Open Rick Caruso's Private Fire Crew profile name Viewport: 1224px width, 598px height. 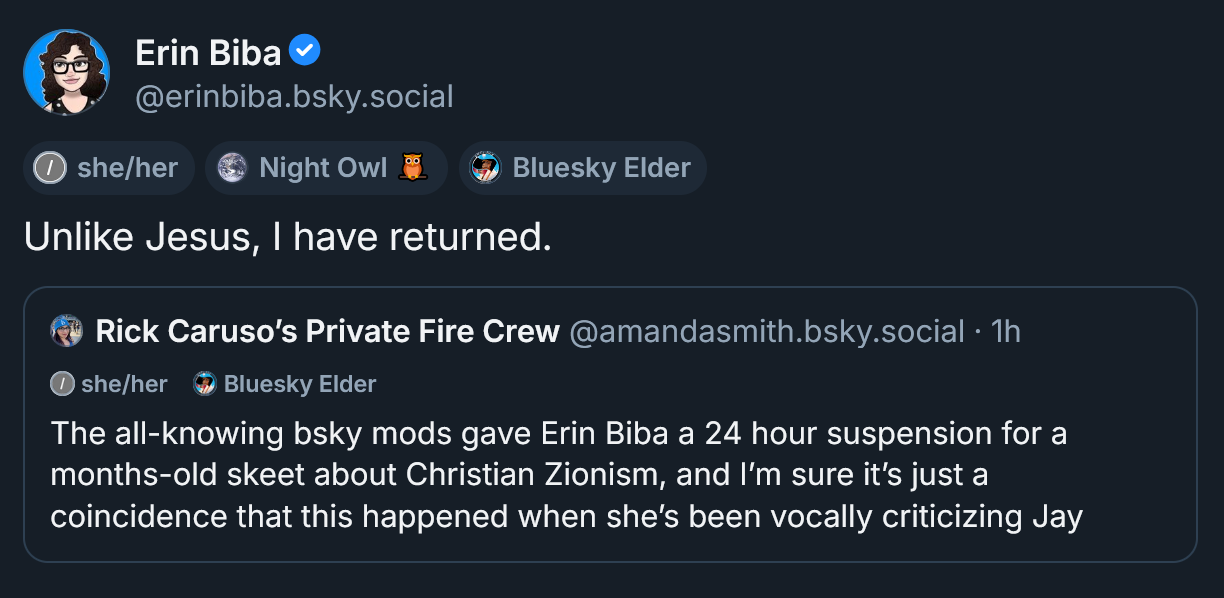click(x=327, y=332)
